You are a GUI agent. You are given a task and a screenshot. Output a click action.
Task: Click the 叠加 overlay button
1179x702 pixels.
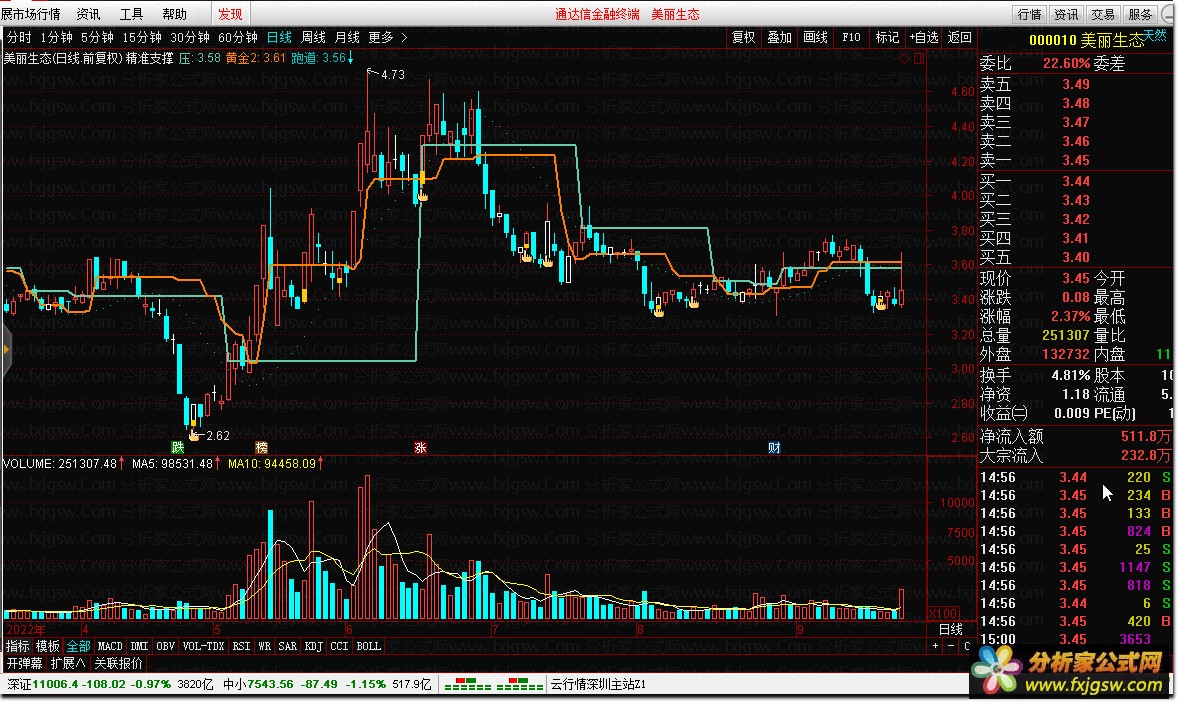tap(779, 37)
